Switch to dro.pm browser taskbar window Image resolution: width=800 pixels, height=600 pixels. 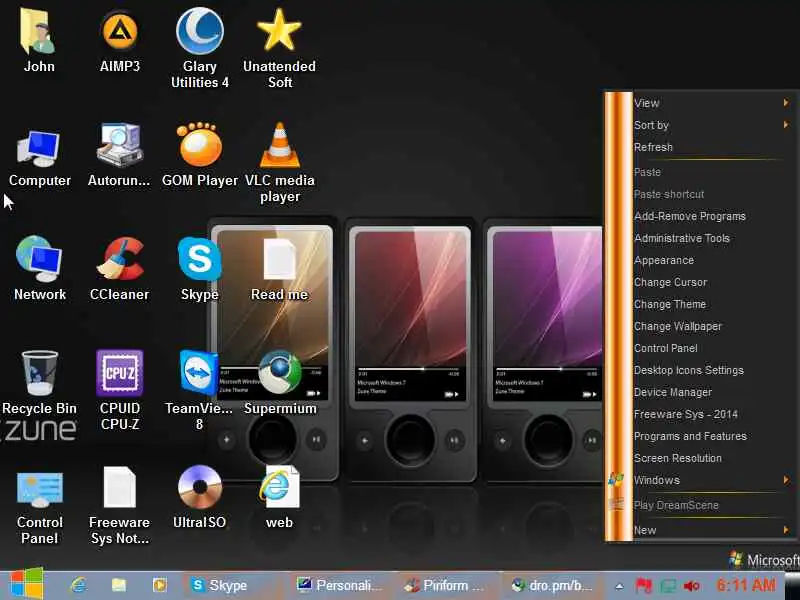[553, 585]
